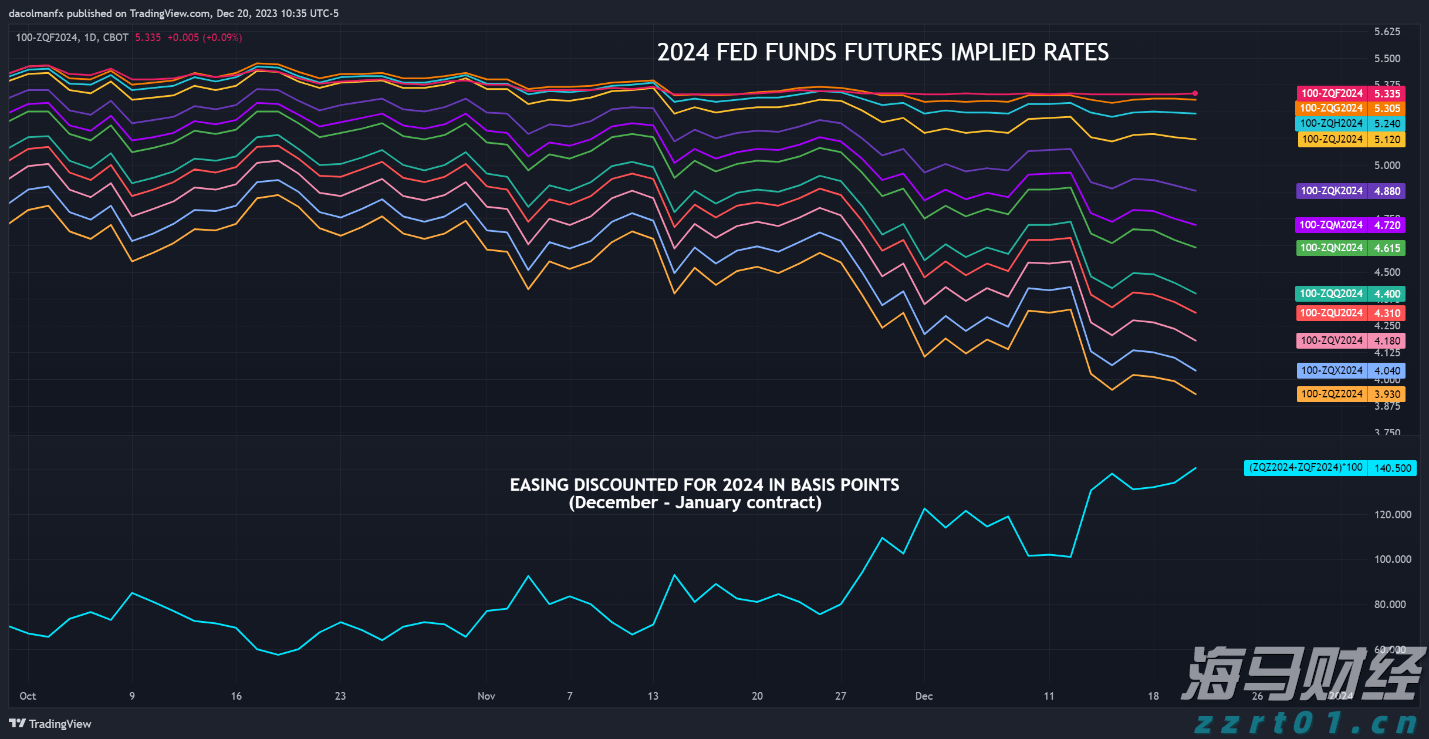Image resolution: width=1429 pixels, height=739 pixels.
Task: Click the '2024 Fed Funds Futures Implied Rates' title
Action: pyautogui.click(x=882, y=52)
